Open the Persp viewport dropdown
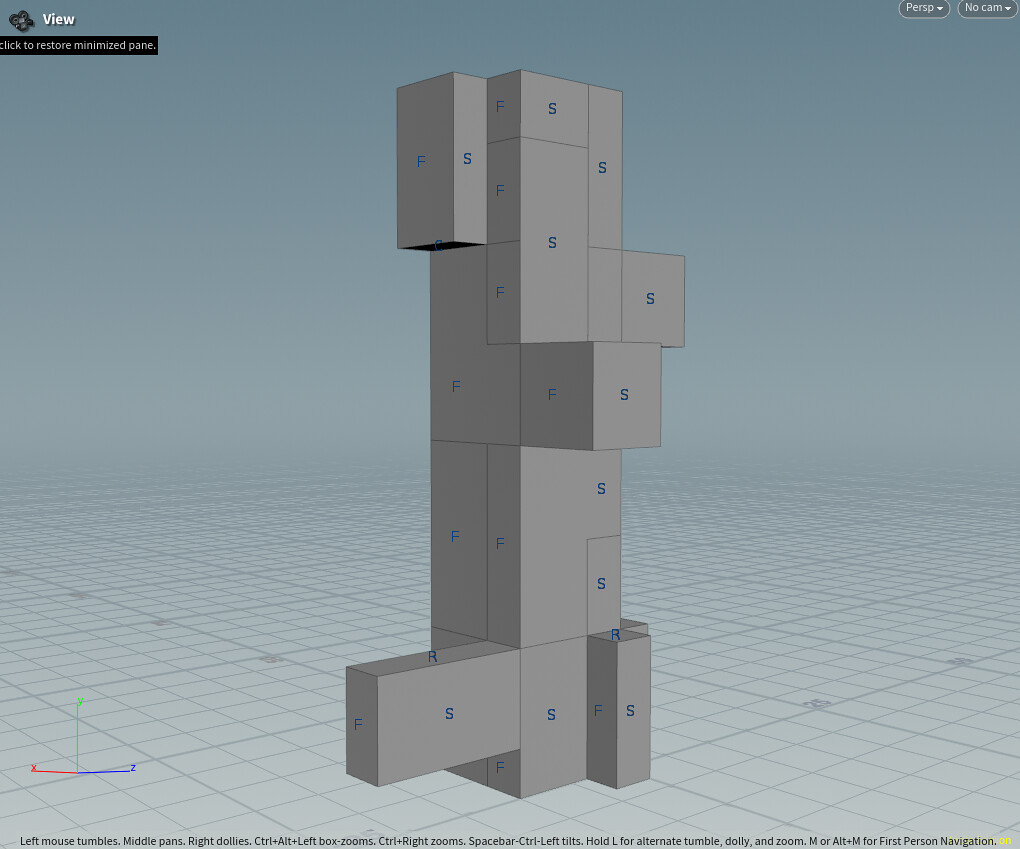1020x849 pixels. click(x=924, y=8)
